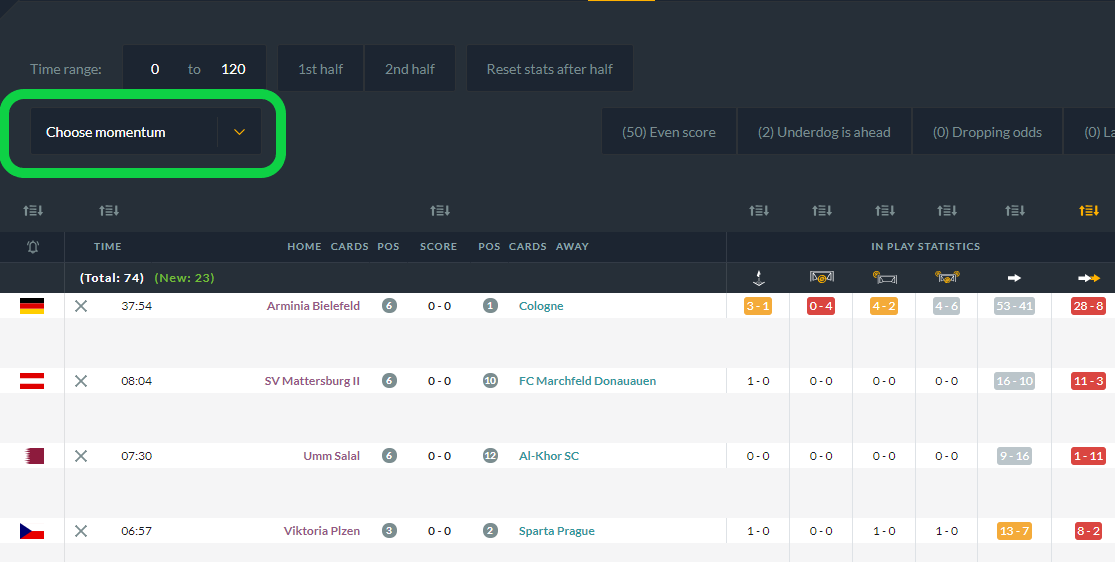
Task: Remove the Arminia Bielefeld match with X
Action: 81,306
